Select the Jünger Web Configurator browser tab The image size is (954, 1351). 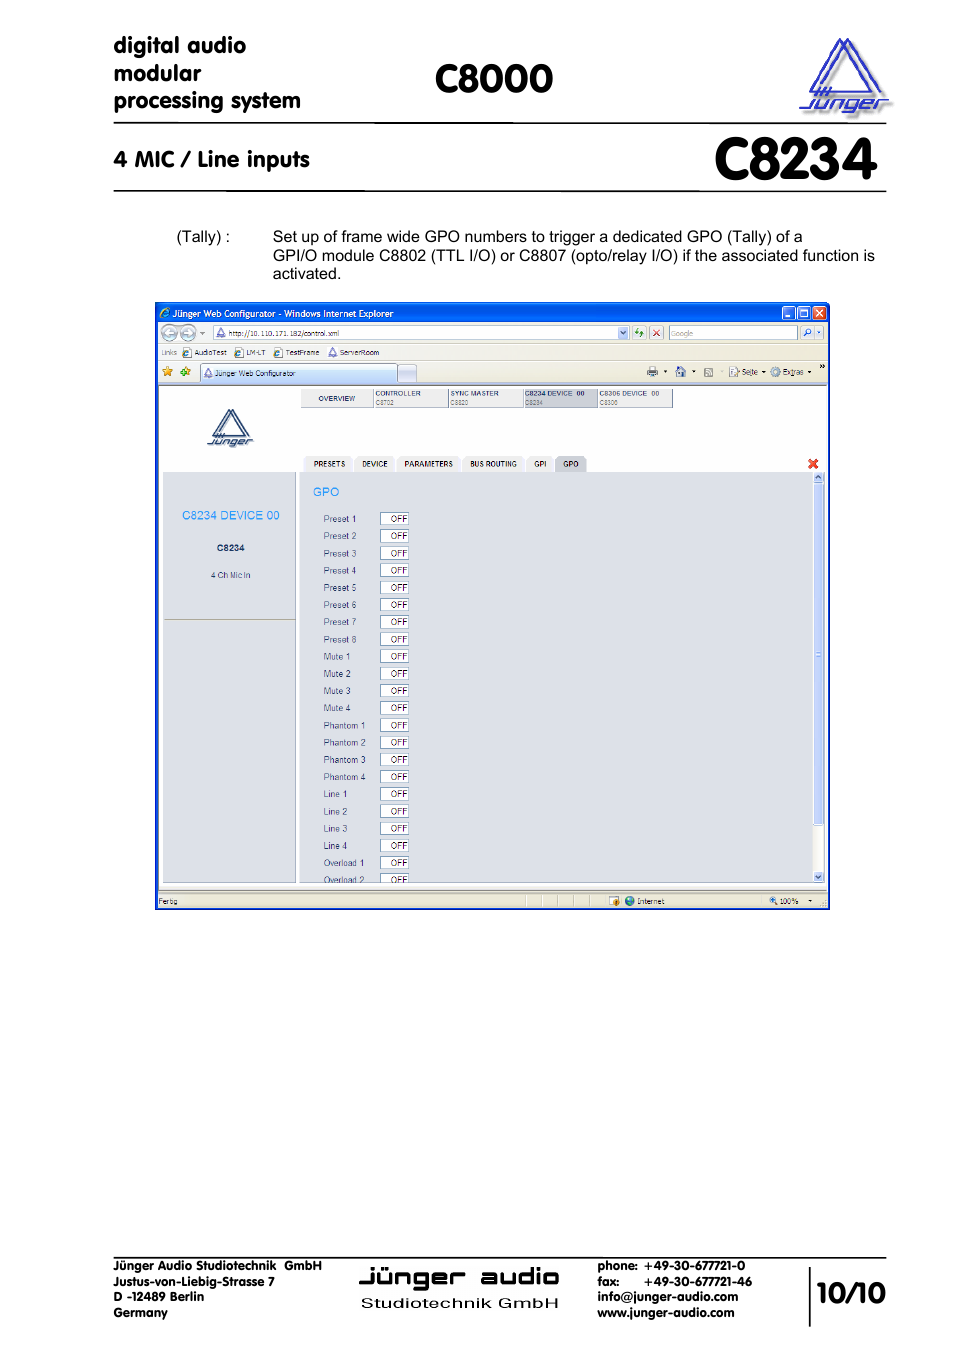(299, 373)
